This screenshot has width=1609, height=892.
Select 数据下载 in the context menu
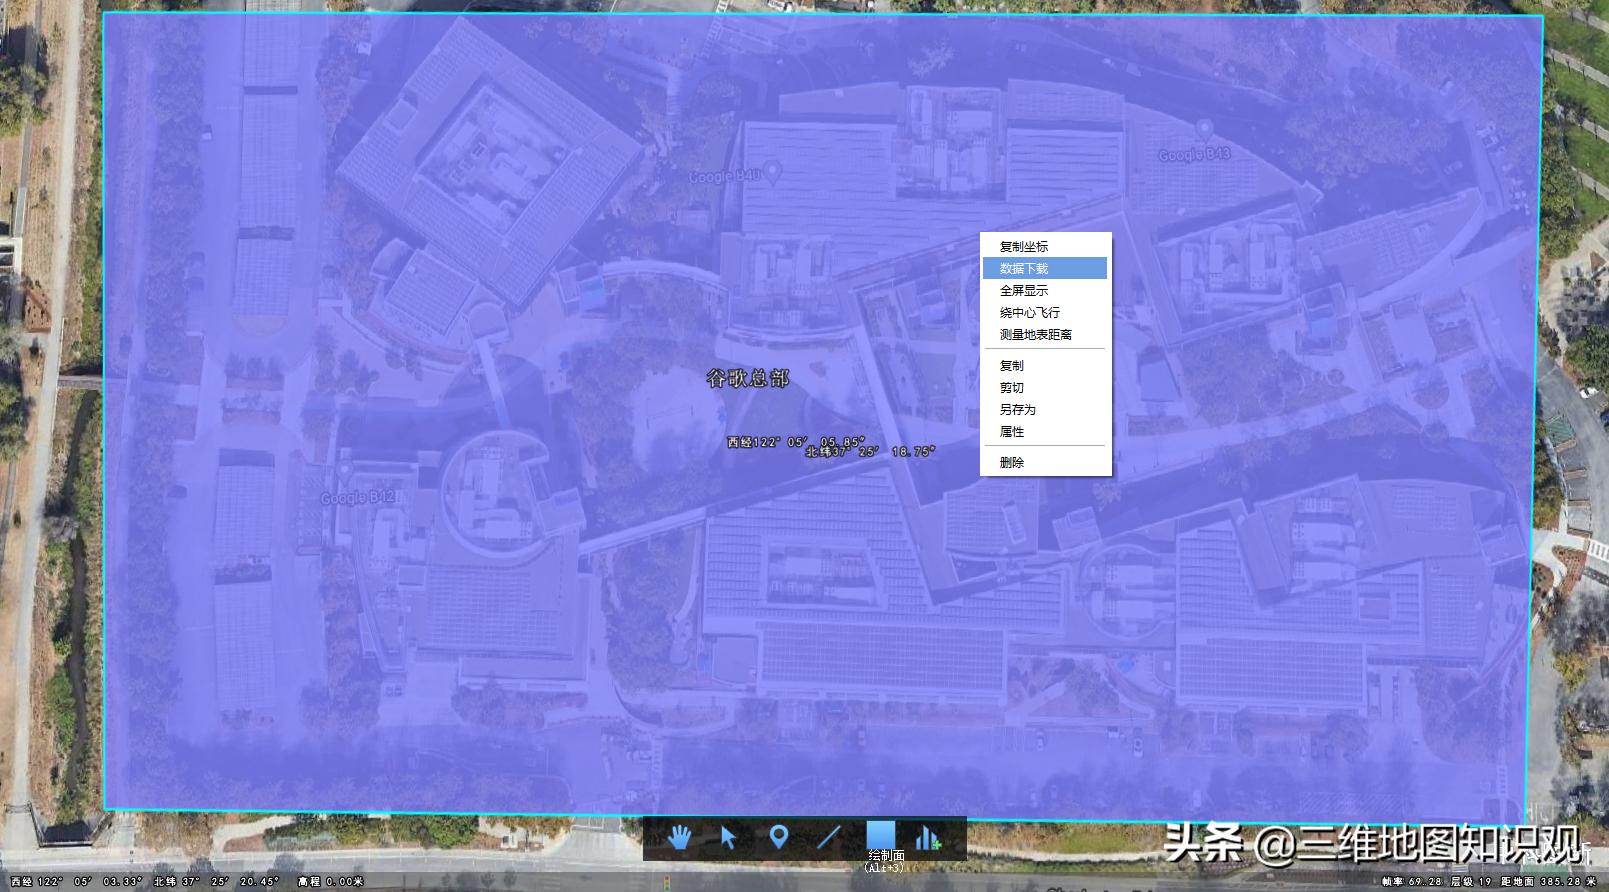(x=1045, y=268)
